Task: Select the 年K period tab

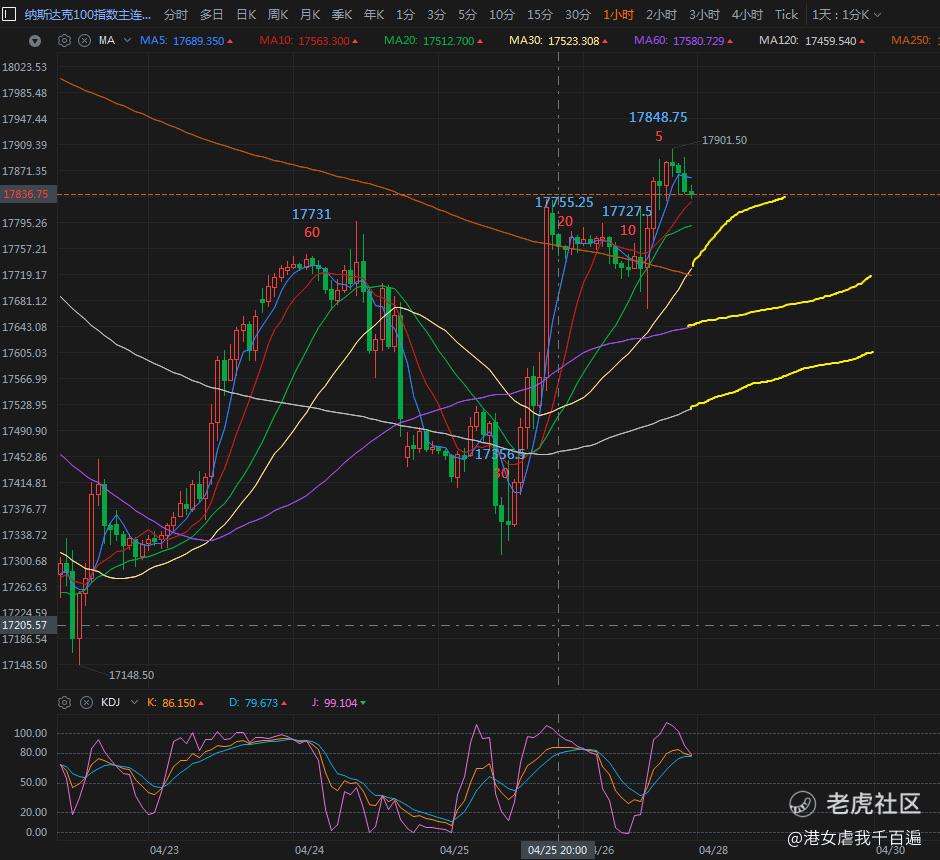Action: tap(373, 14)
